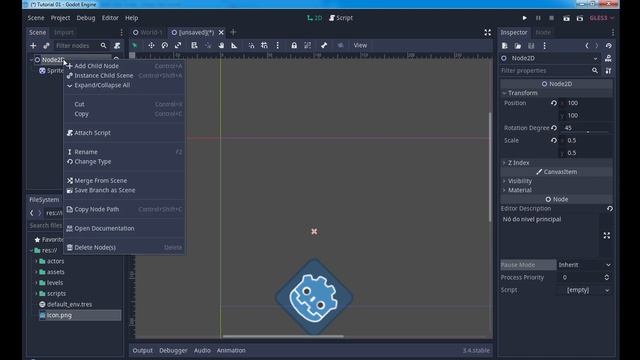Stop the running scene

click(551, 18)
